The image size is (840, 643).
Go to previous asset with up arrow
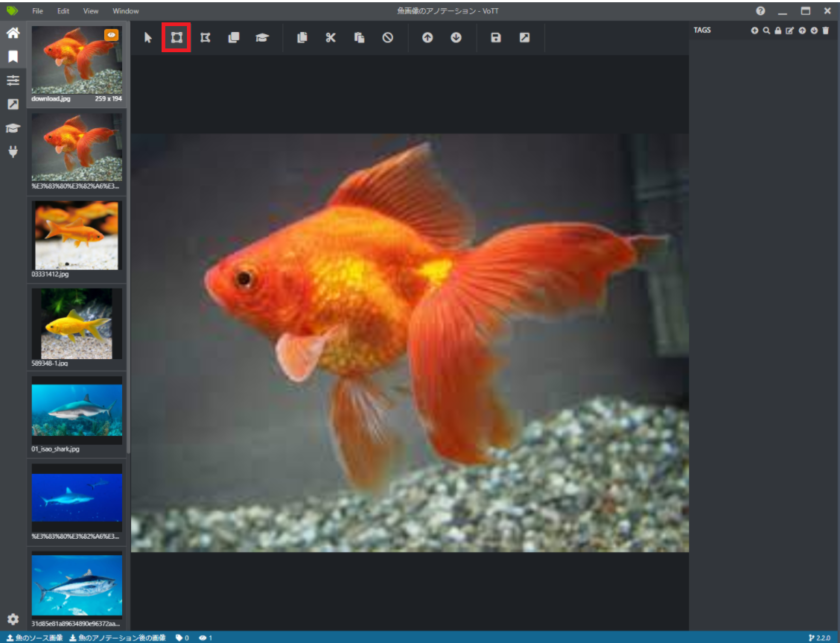[x=427, y=38]
